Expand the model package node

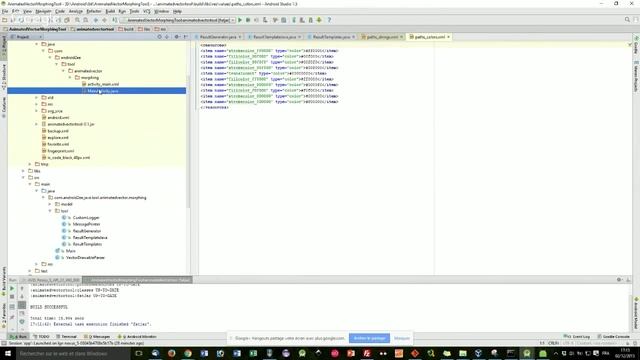pyautogui.click(x=50, y=204)
